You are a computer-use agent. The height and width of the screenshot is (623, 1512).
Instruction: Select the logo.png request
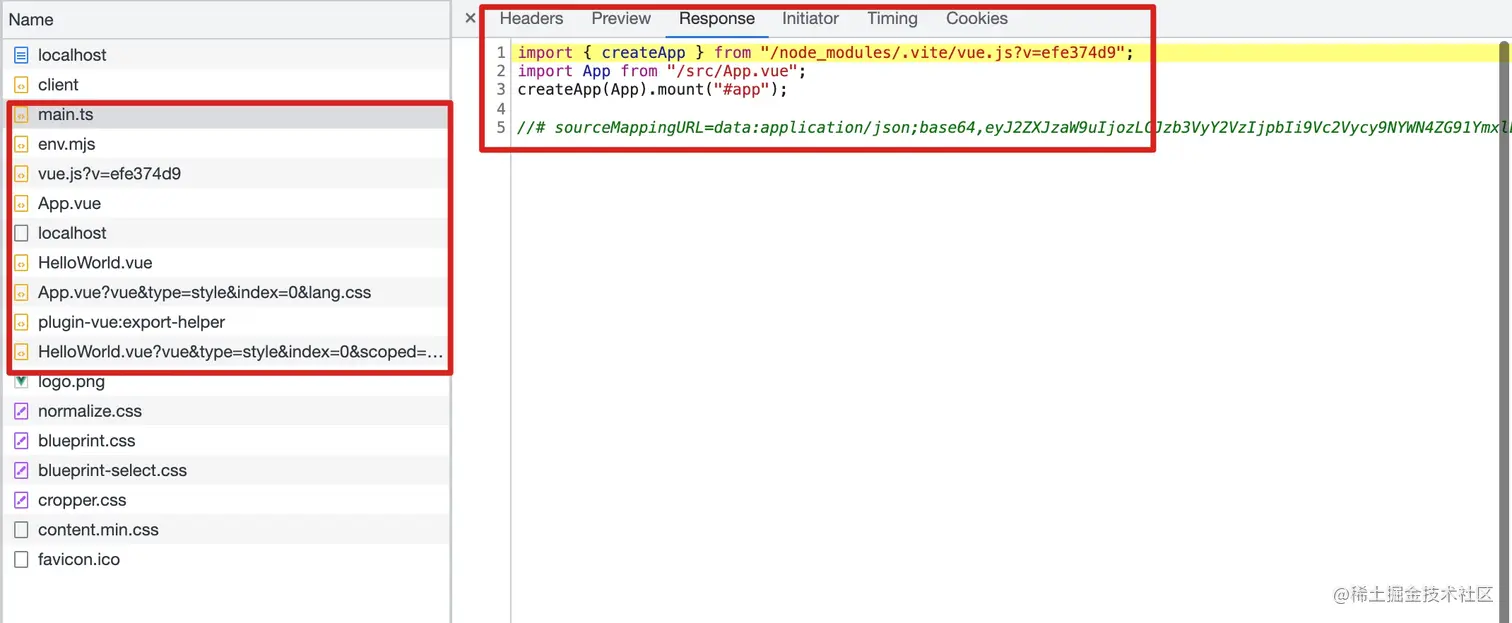[225, 381]
